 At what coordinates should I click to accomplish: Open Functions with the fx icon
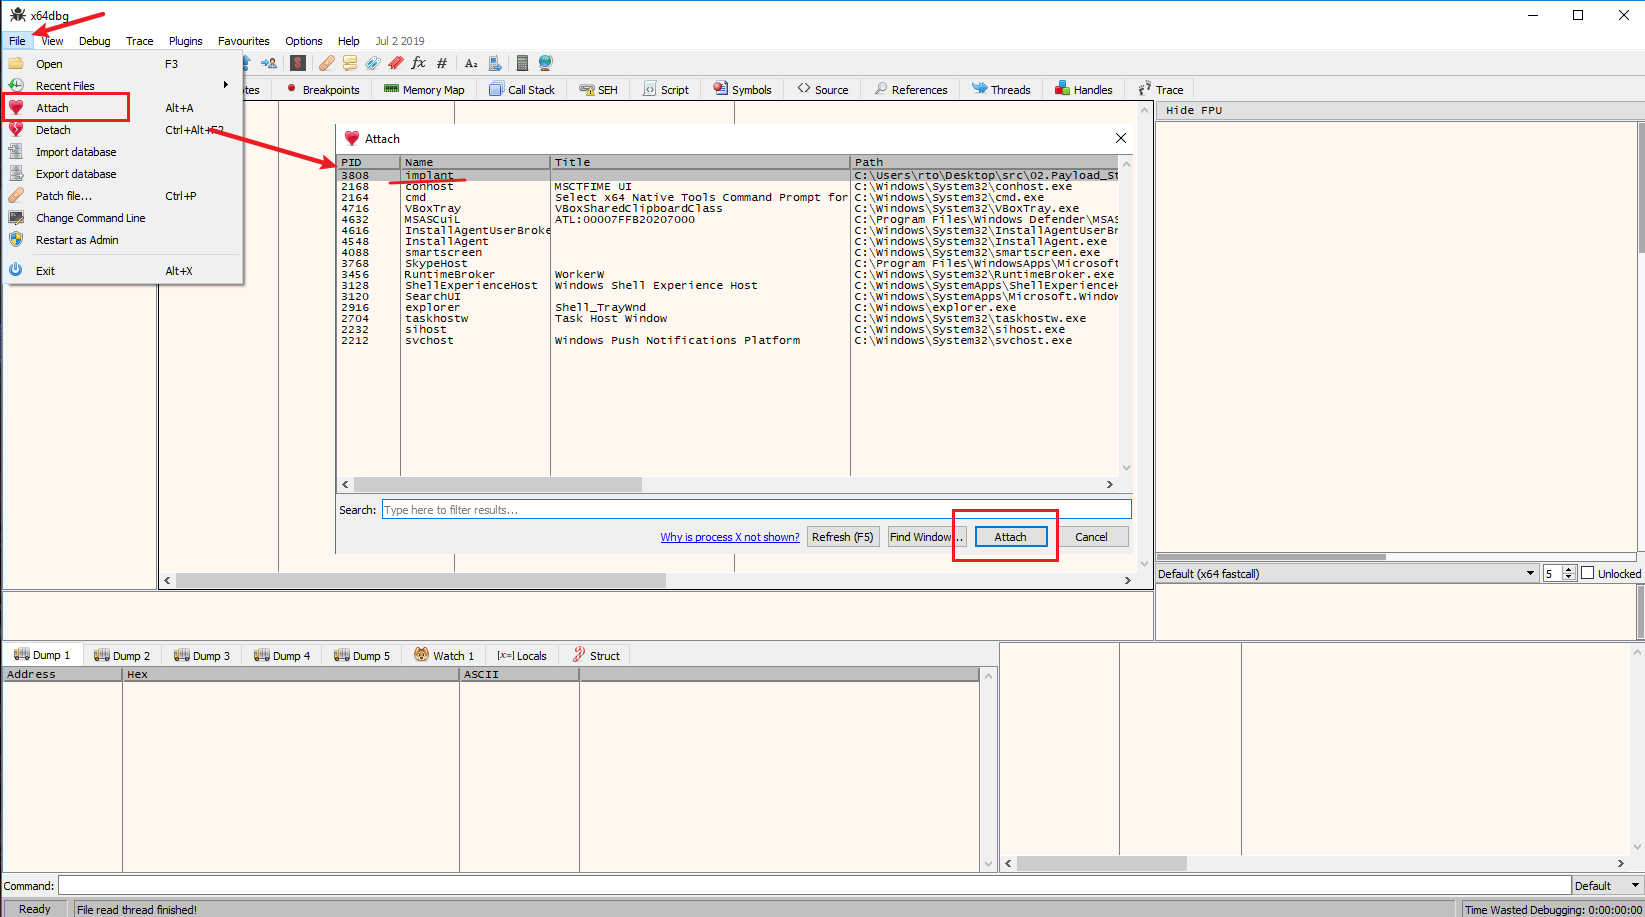pos(419,63)
